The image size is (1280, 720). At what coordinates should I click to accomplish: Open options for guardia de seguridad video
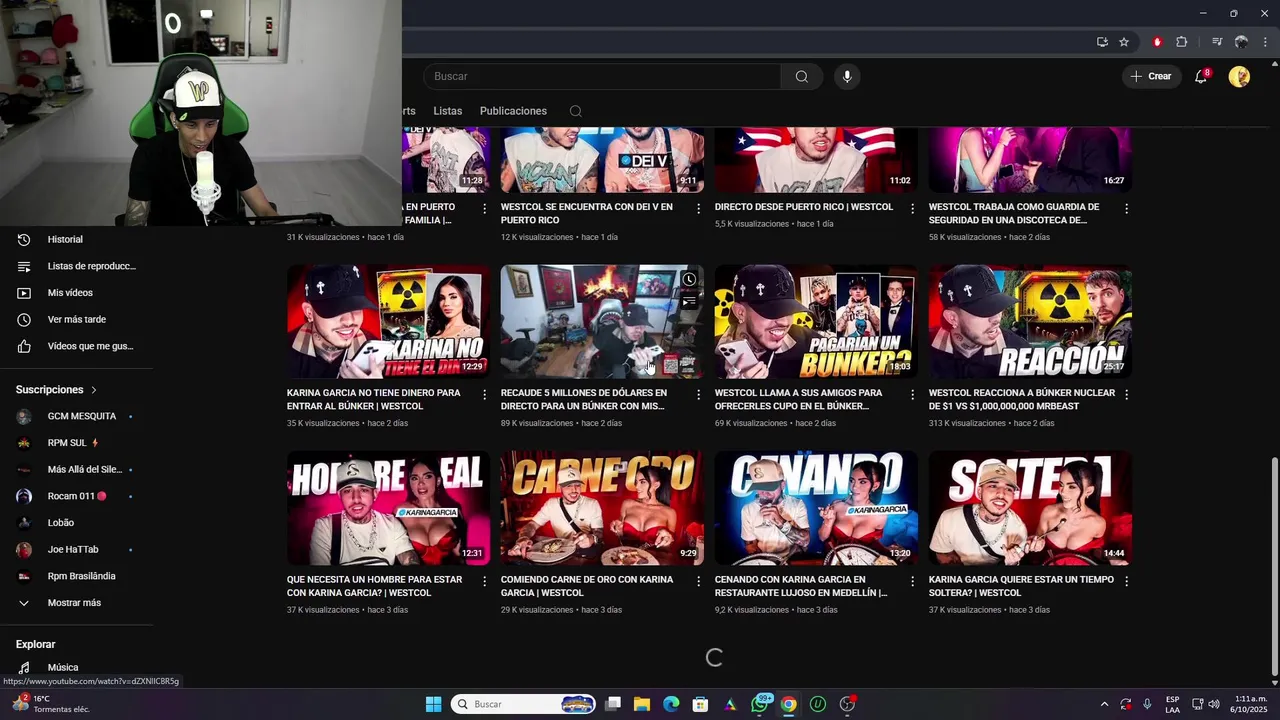pyautogui.click(x=1127, y=209)
